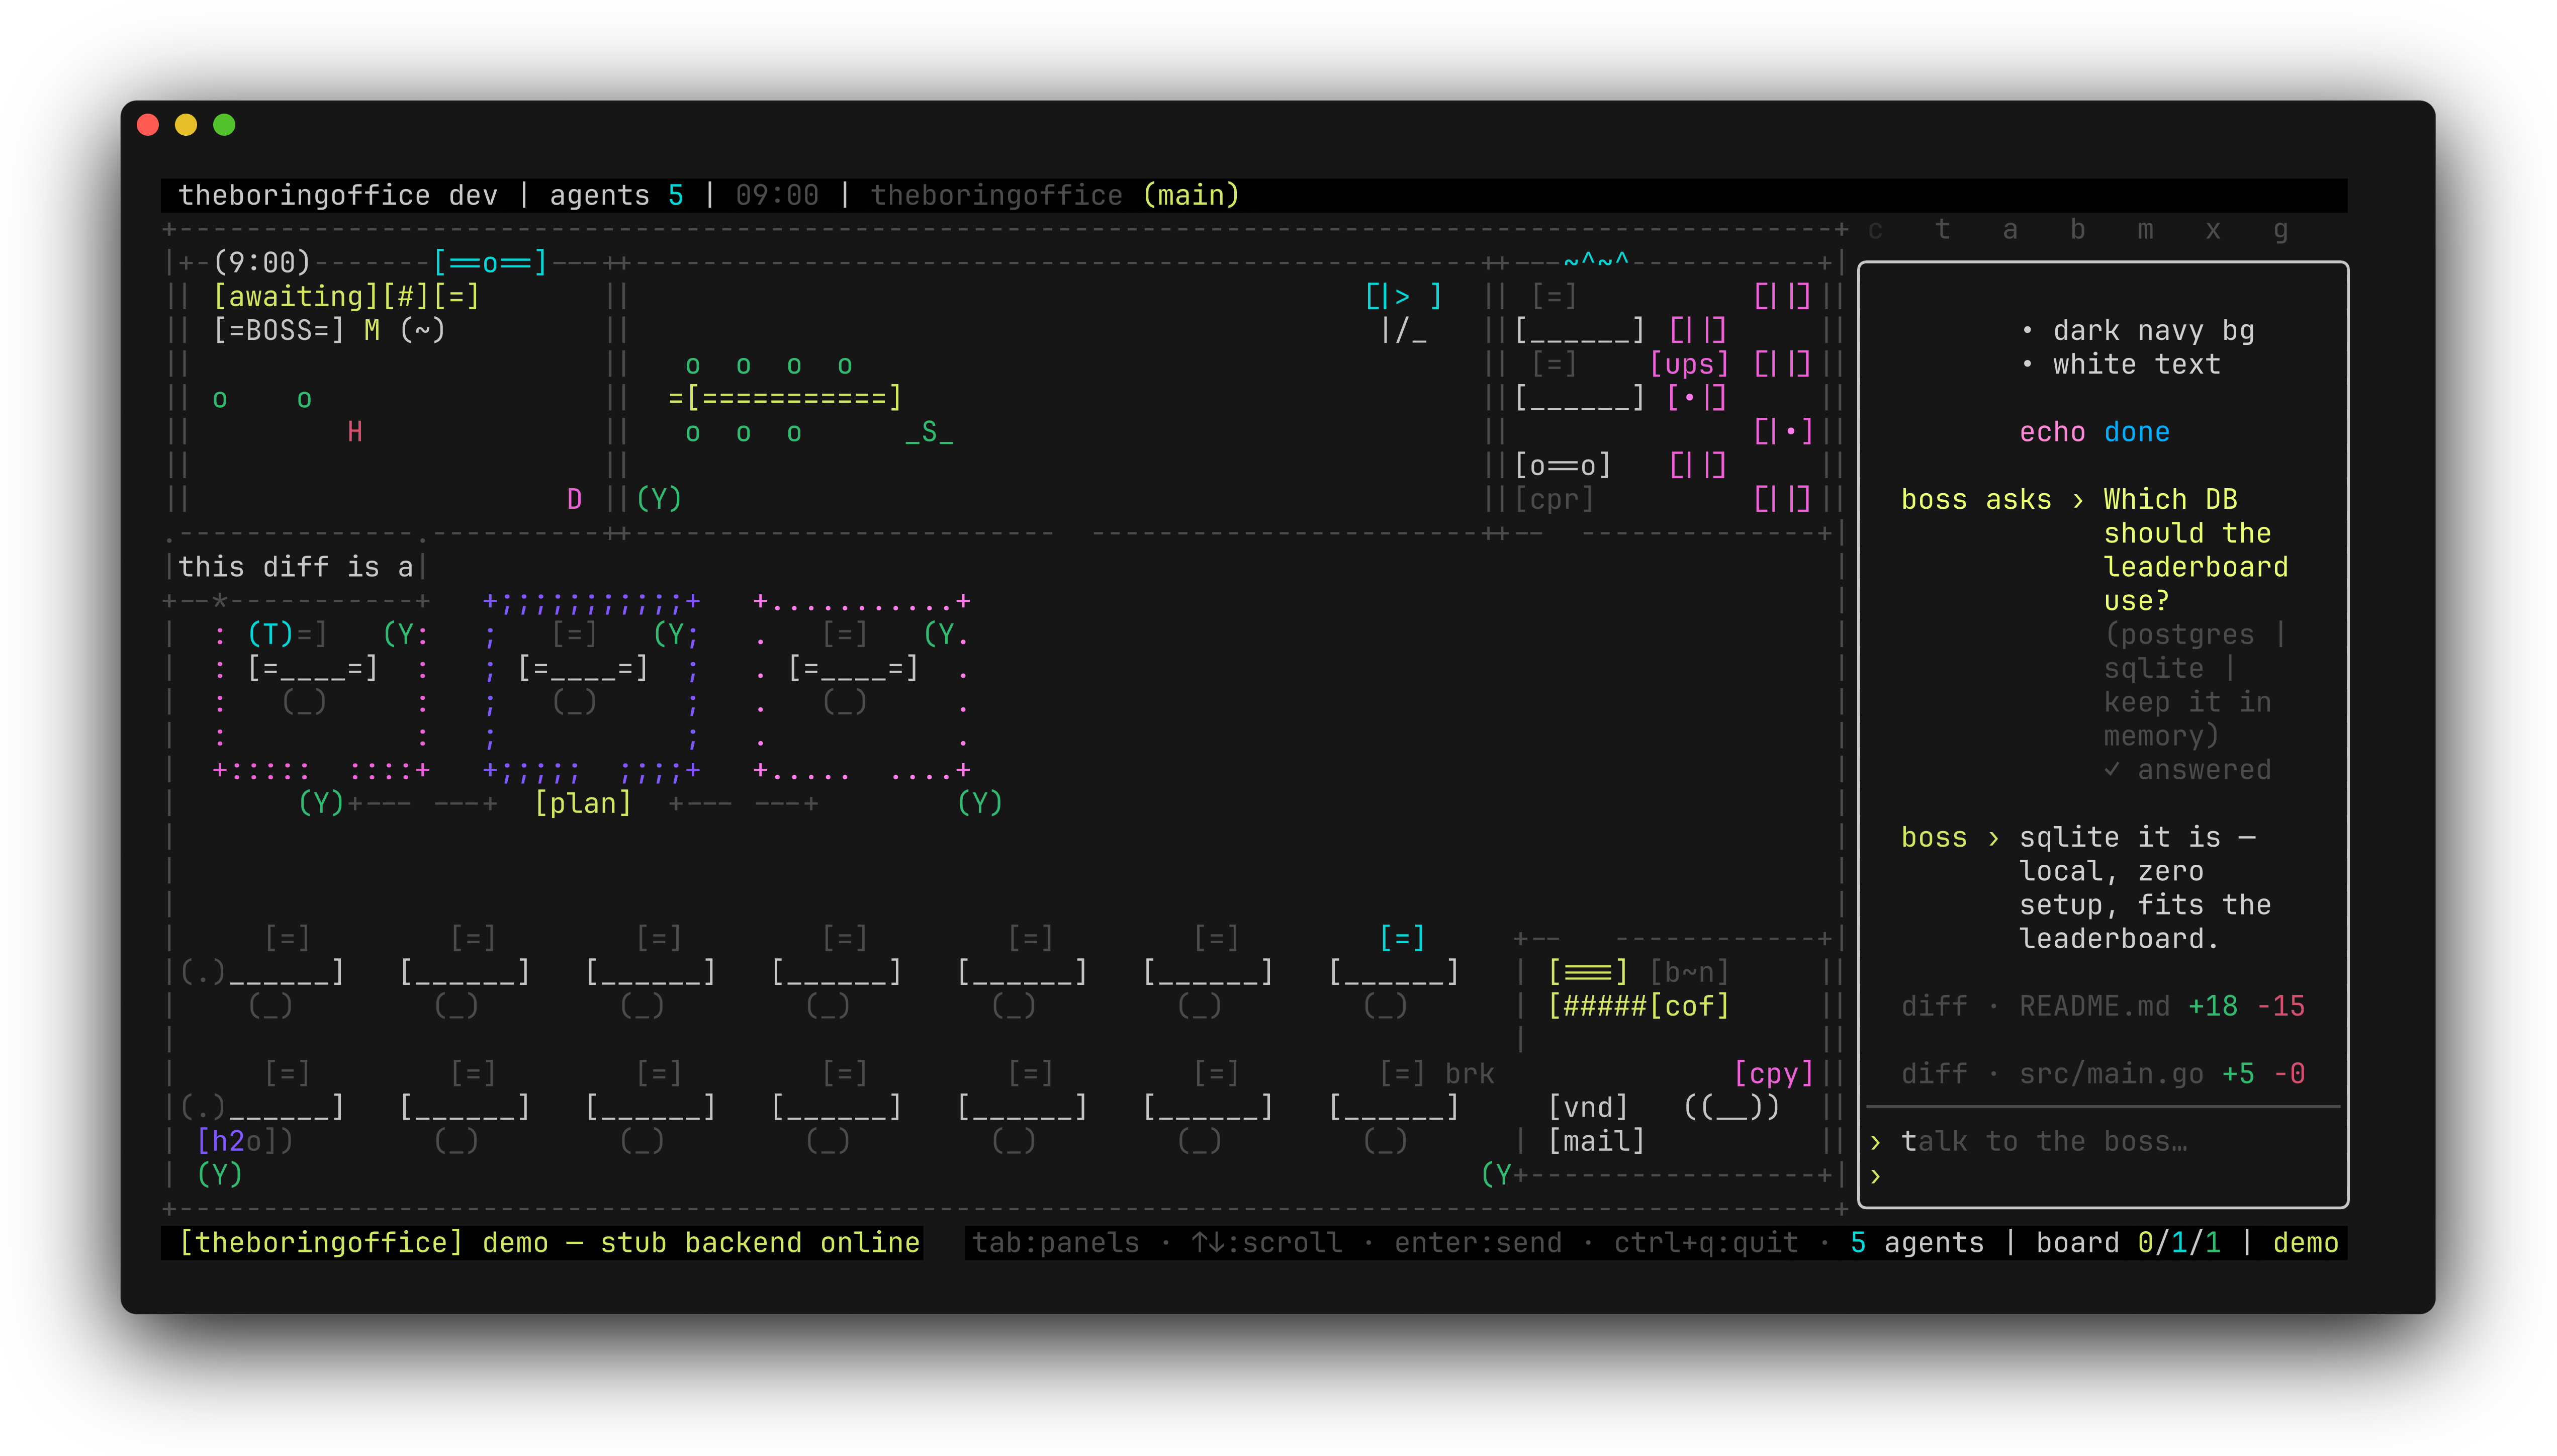
Task: Click the (9:00) office clock
Action: coord(262,263)
